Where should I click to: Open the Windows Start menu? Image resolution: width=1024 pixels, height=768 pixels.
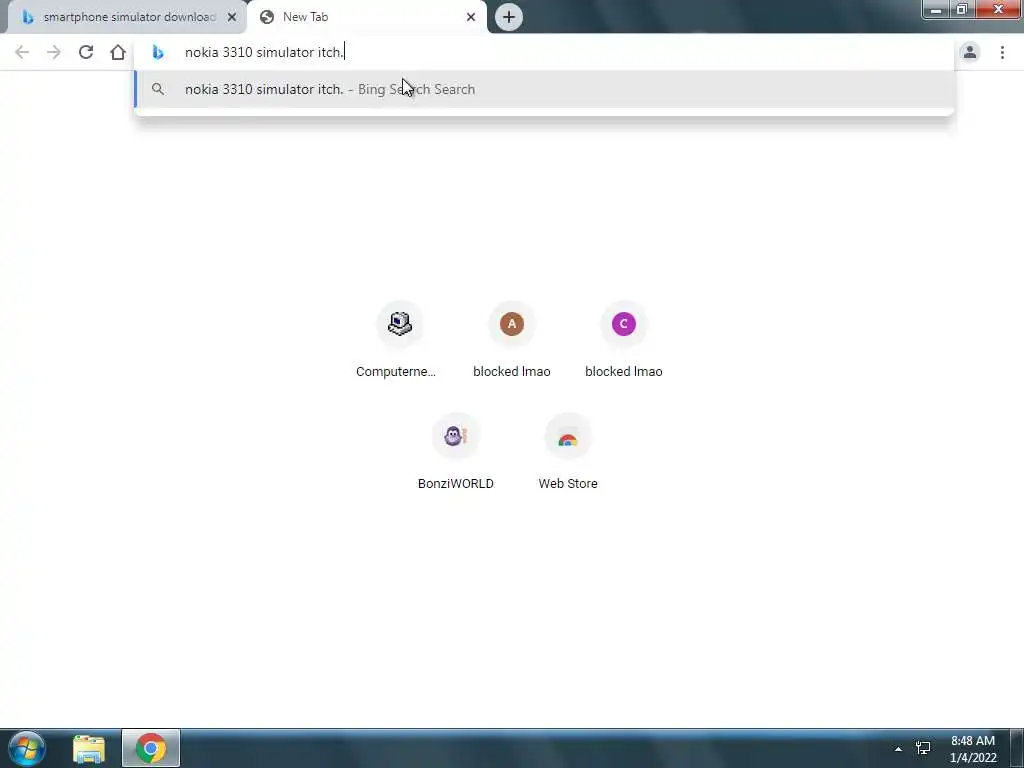[27, 748]
